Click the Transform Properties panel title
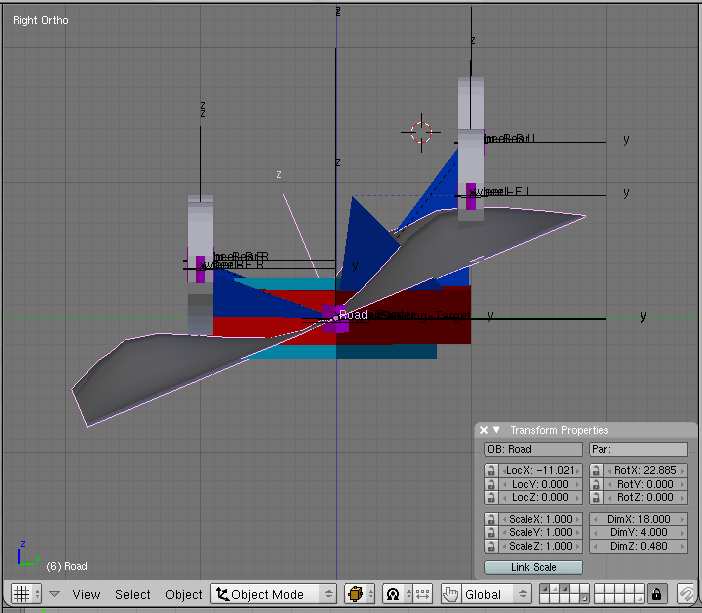The image size is (702, 613). [x=559, y=430]
